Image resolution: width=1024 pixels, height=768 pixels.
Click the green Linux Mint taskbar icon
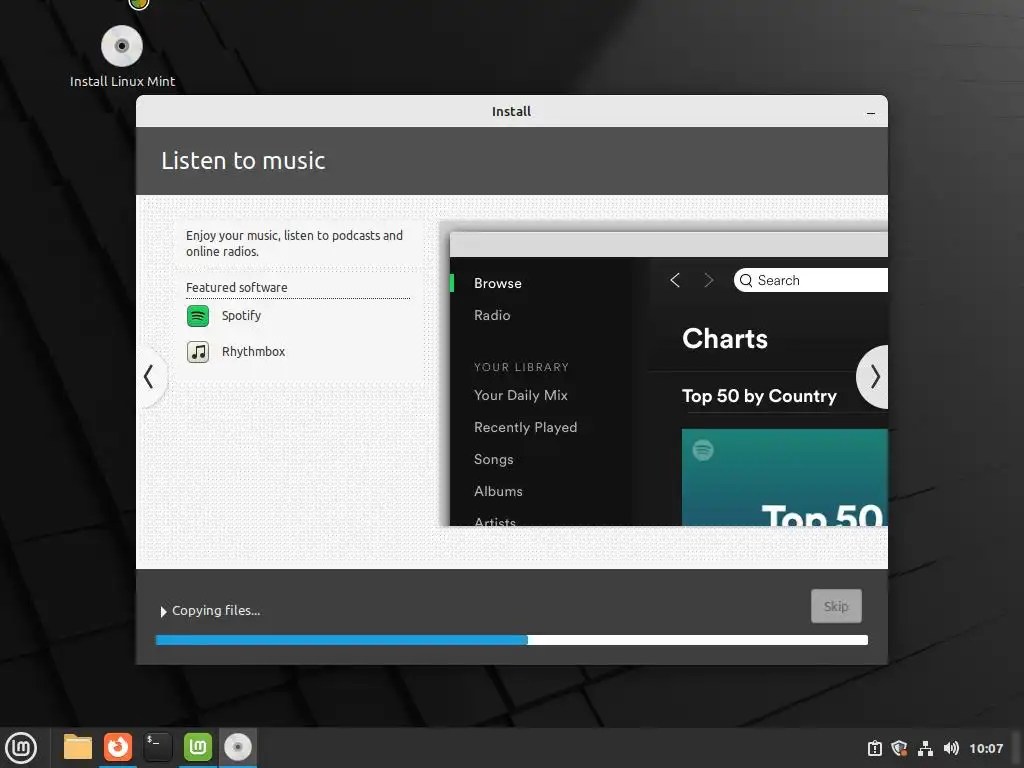[x=198, y=747]
